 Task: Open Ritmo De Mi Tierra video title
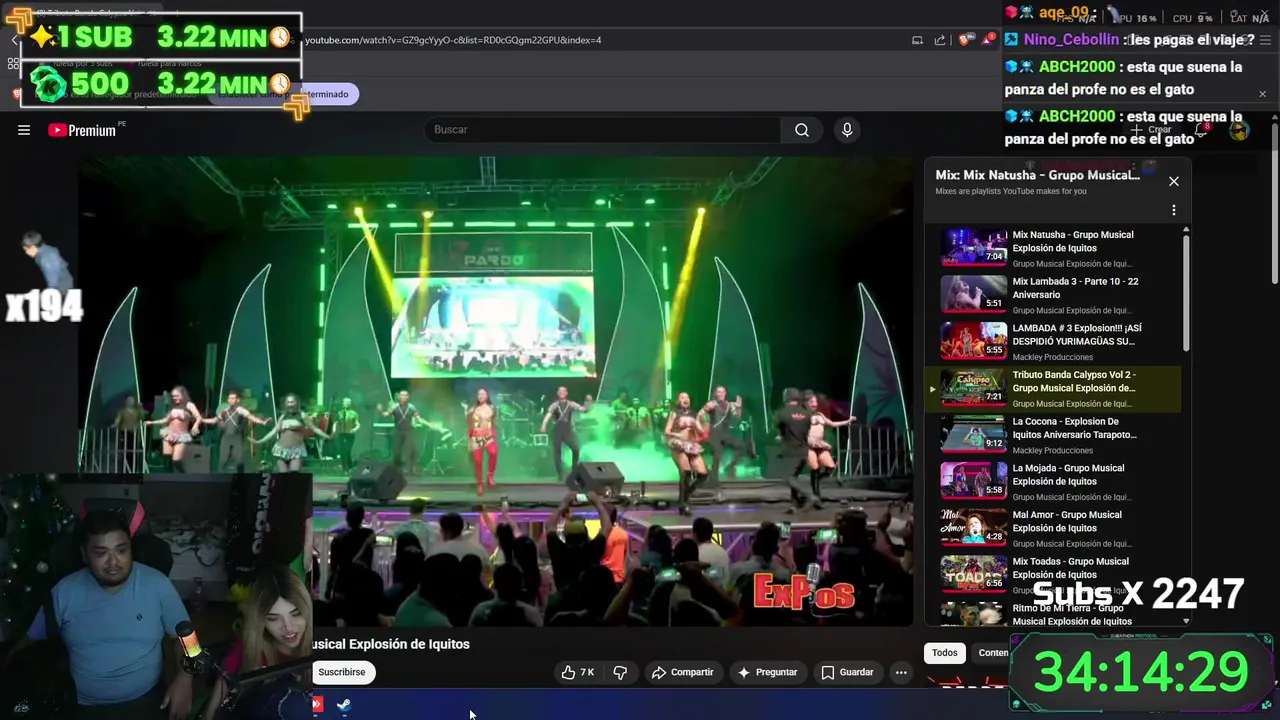[x=1072, y=614]
